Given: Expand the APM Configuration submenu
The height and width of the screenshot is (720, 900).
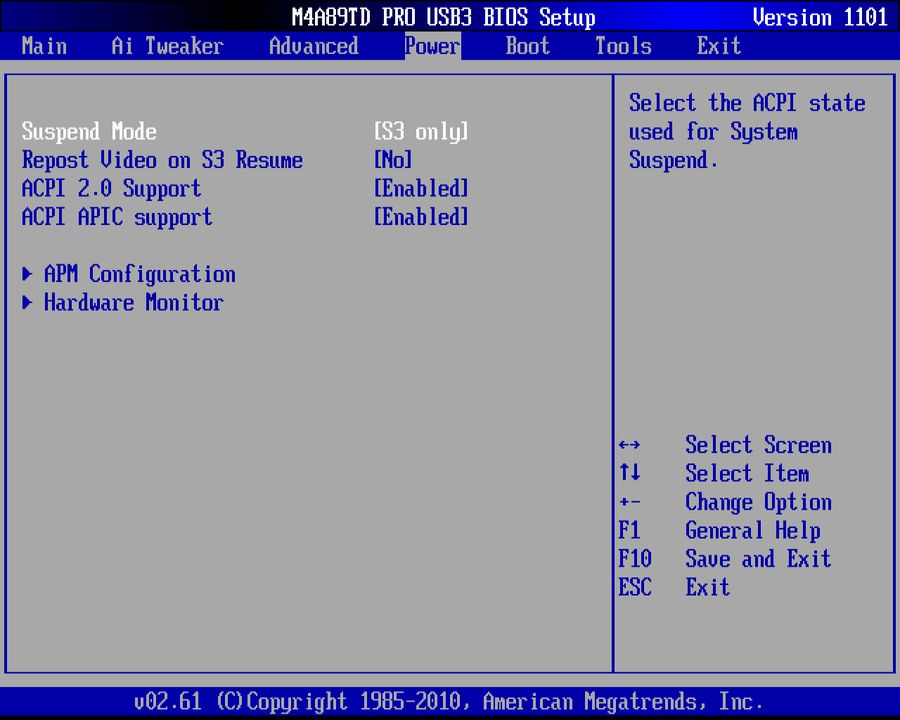Looking at the screenshot, I should click(139, 274).
